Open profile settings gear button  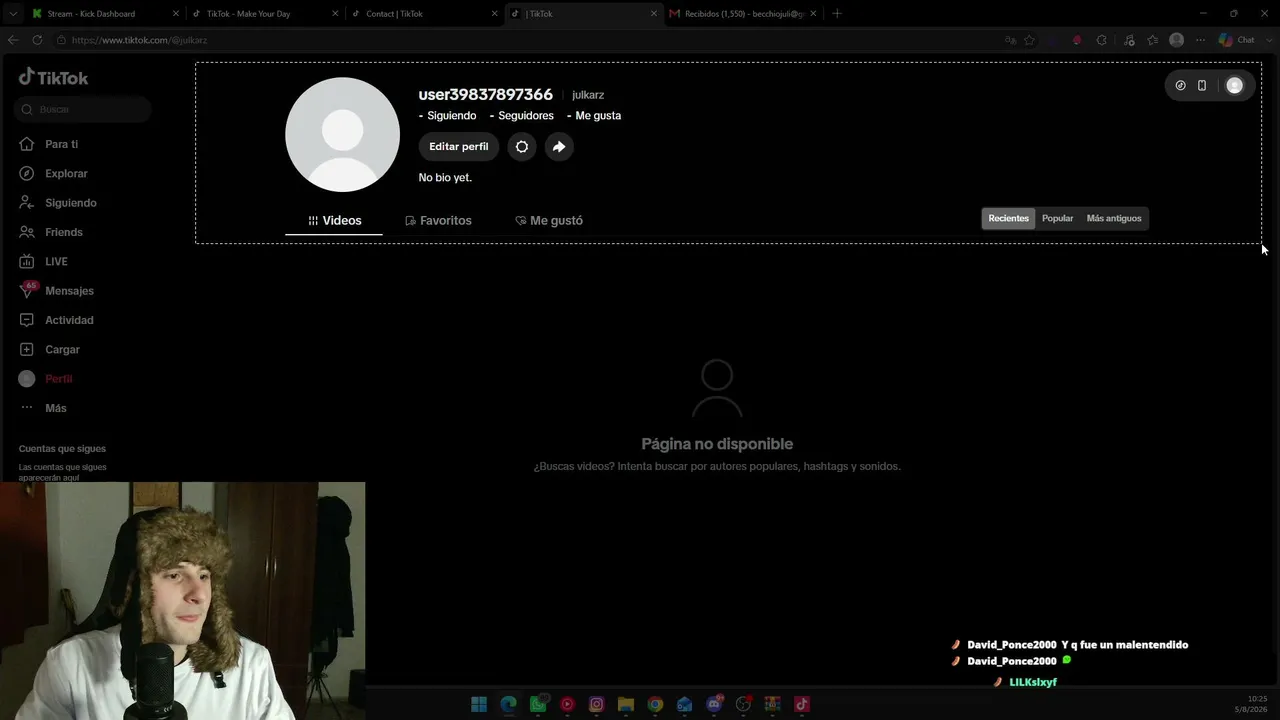[x=522, y=147]
